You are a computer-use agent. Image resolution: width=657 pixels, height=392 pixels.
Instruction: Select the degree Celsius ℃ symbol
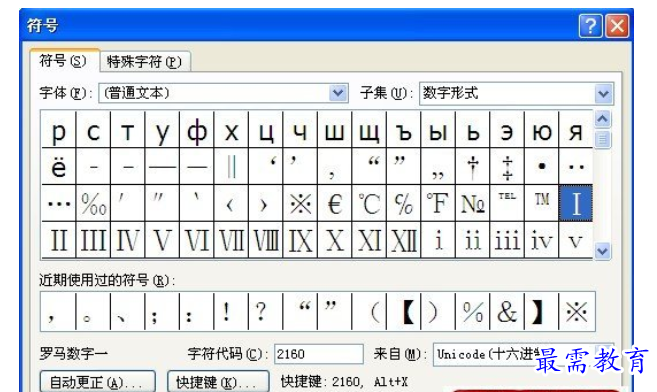click(x=369, y=204)
